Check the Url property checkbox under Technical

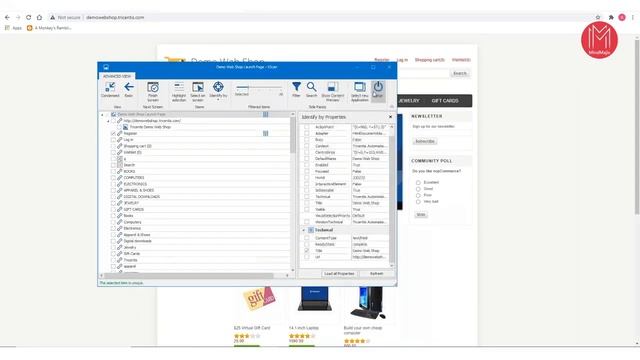point(307,257)
